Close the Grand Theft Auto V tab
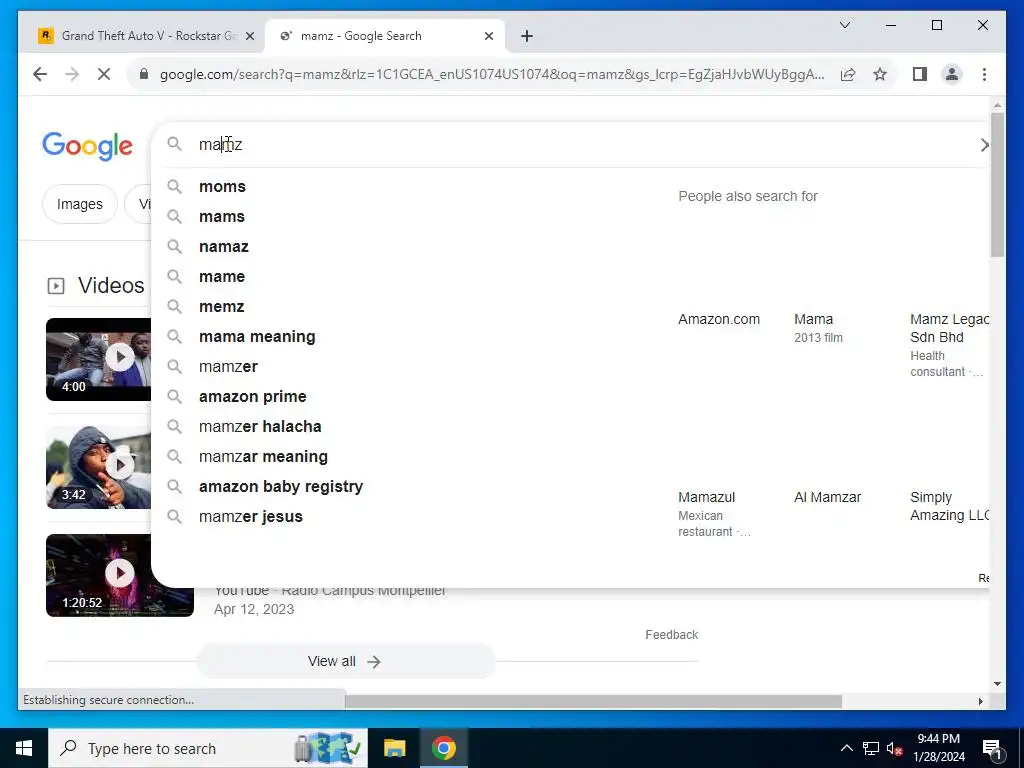The image size is (1024, 768). (x=249, y=36)
